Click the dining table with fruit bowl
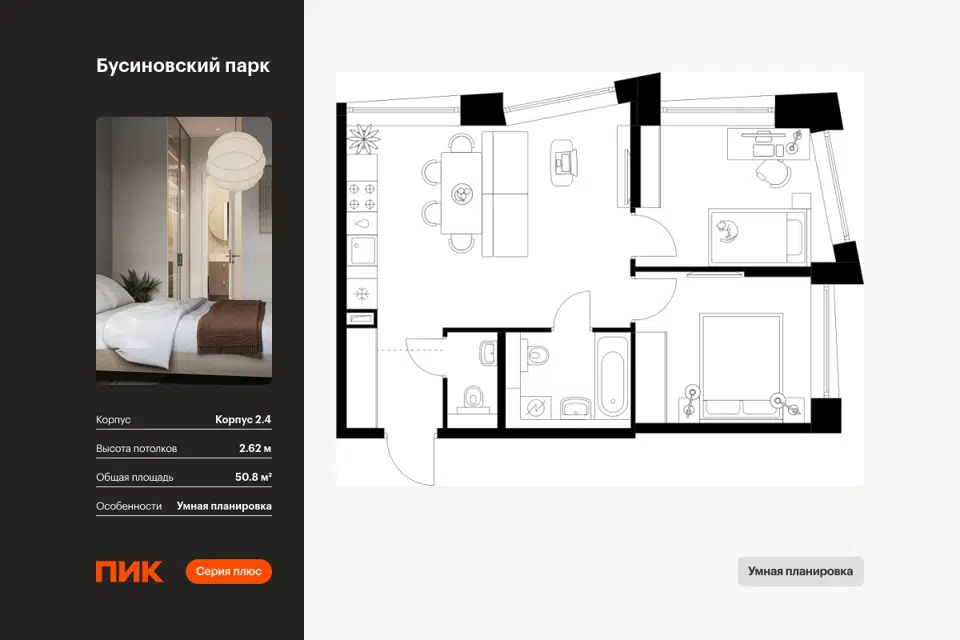 click(x=462, y=193)
